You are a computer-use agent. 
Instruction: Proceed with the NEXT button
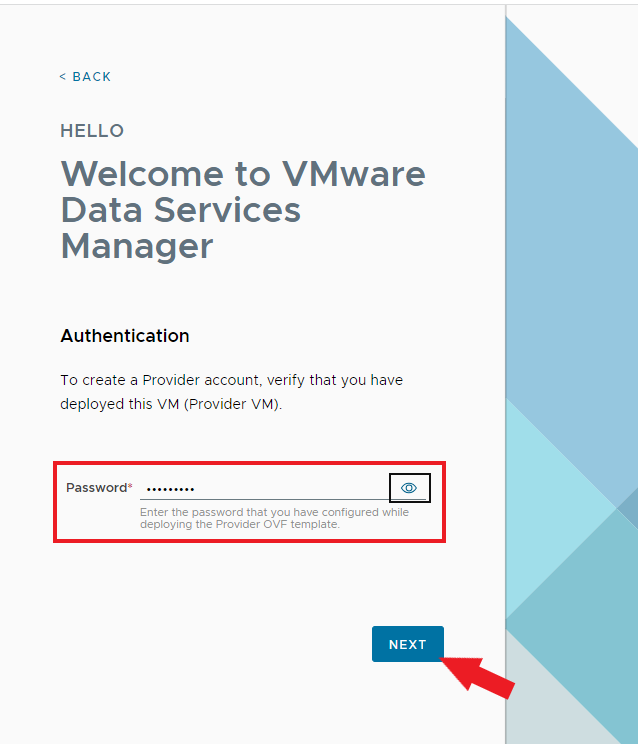pyautogui.click(x=408, y=644)
